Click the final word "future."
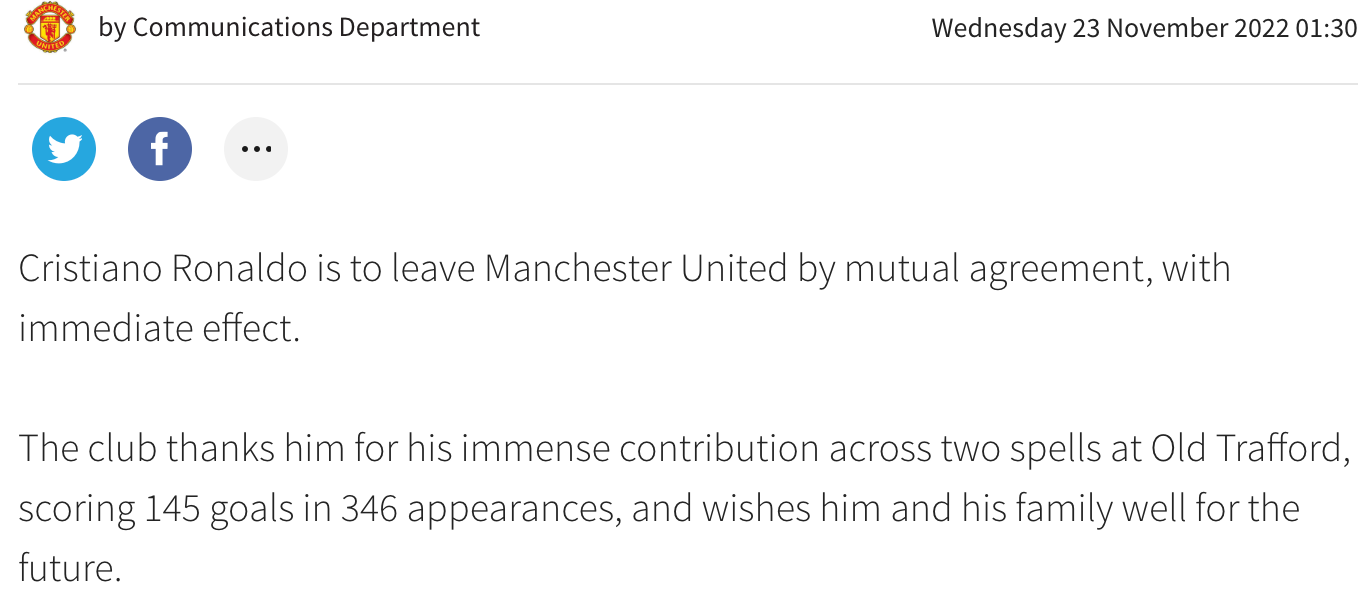This screenshot has height=604, width=1363. click(x=70, y=568)
